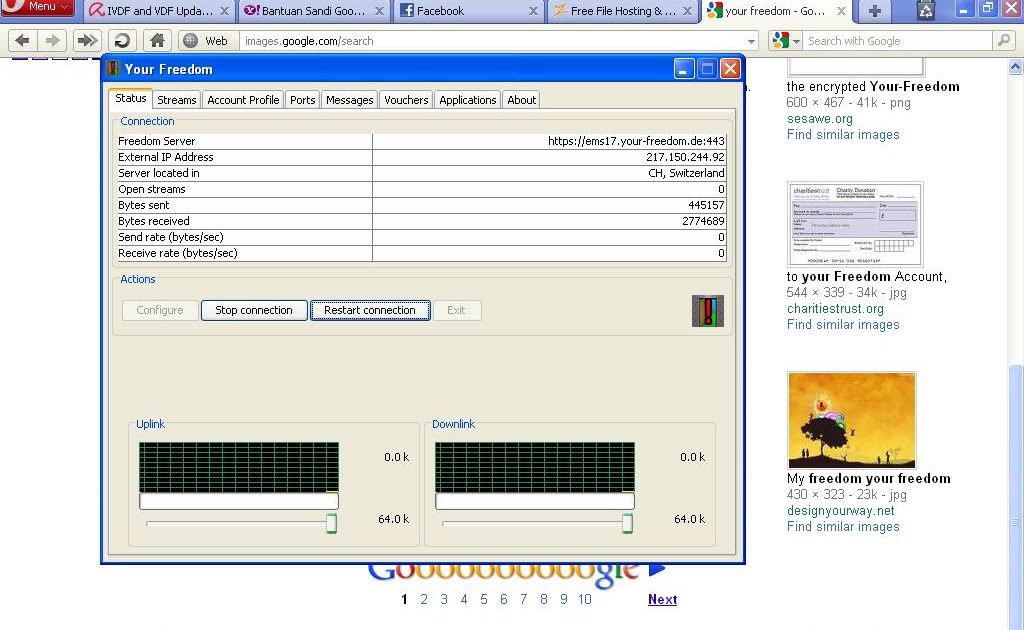Click the CH, Switzerland server location
The image size is (1024, 630).
coord(686,173)
